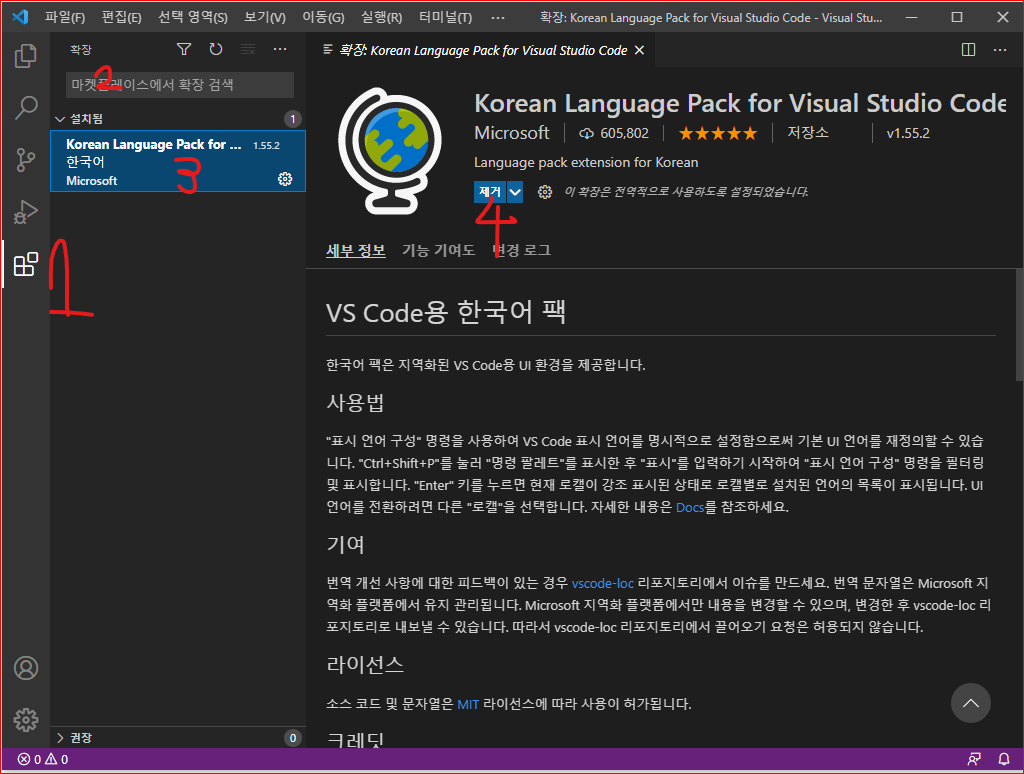Click the scroll-to-top arrow button
1024x774 pixels.
[x=970, y=703]
